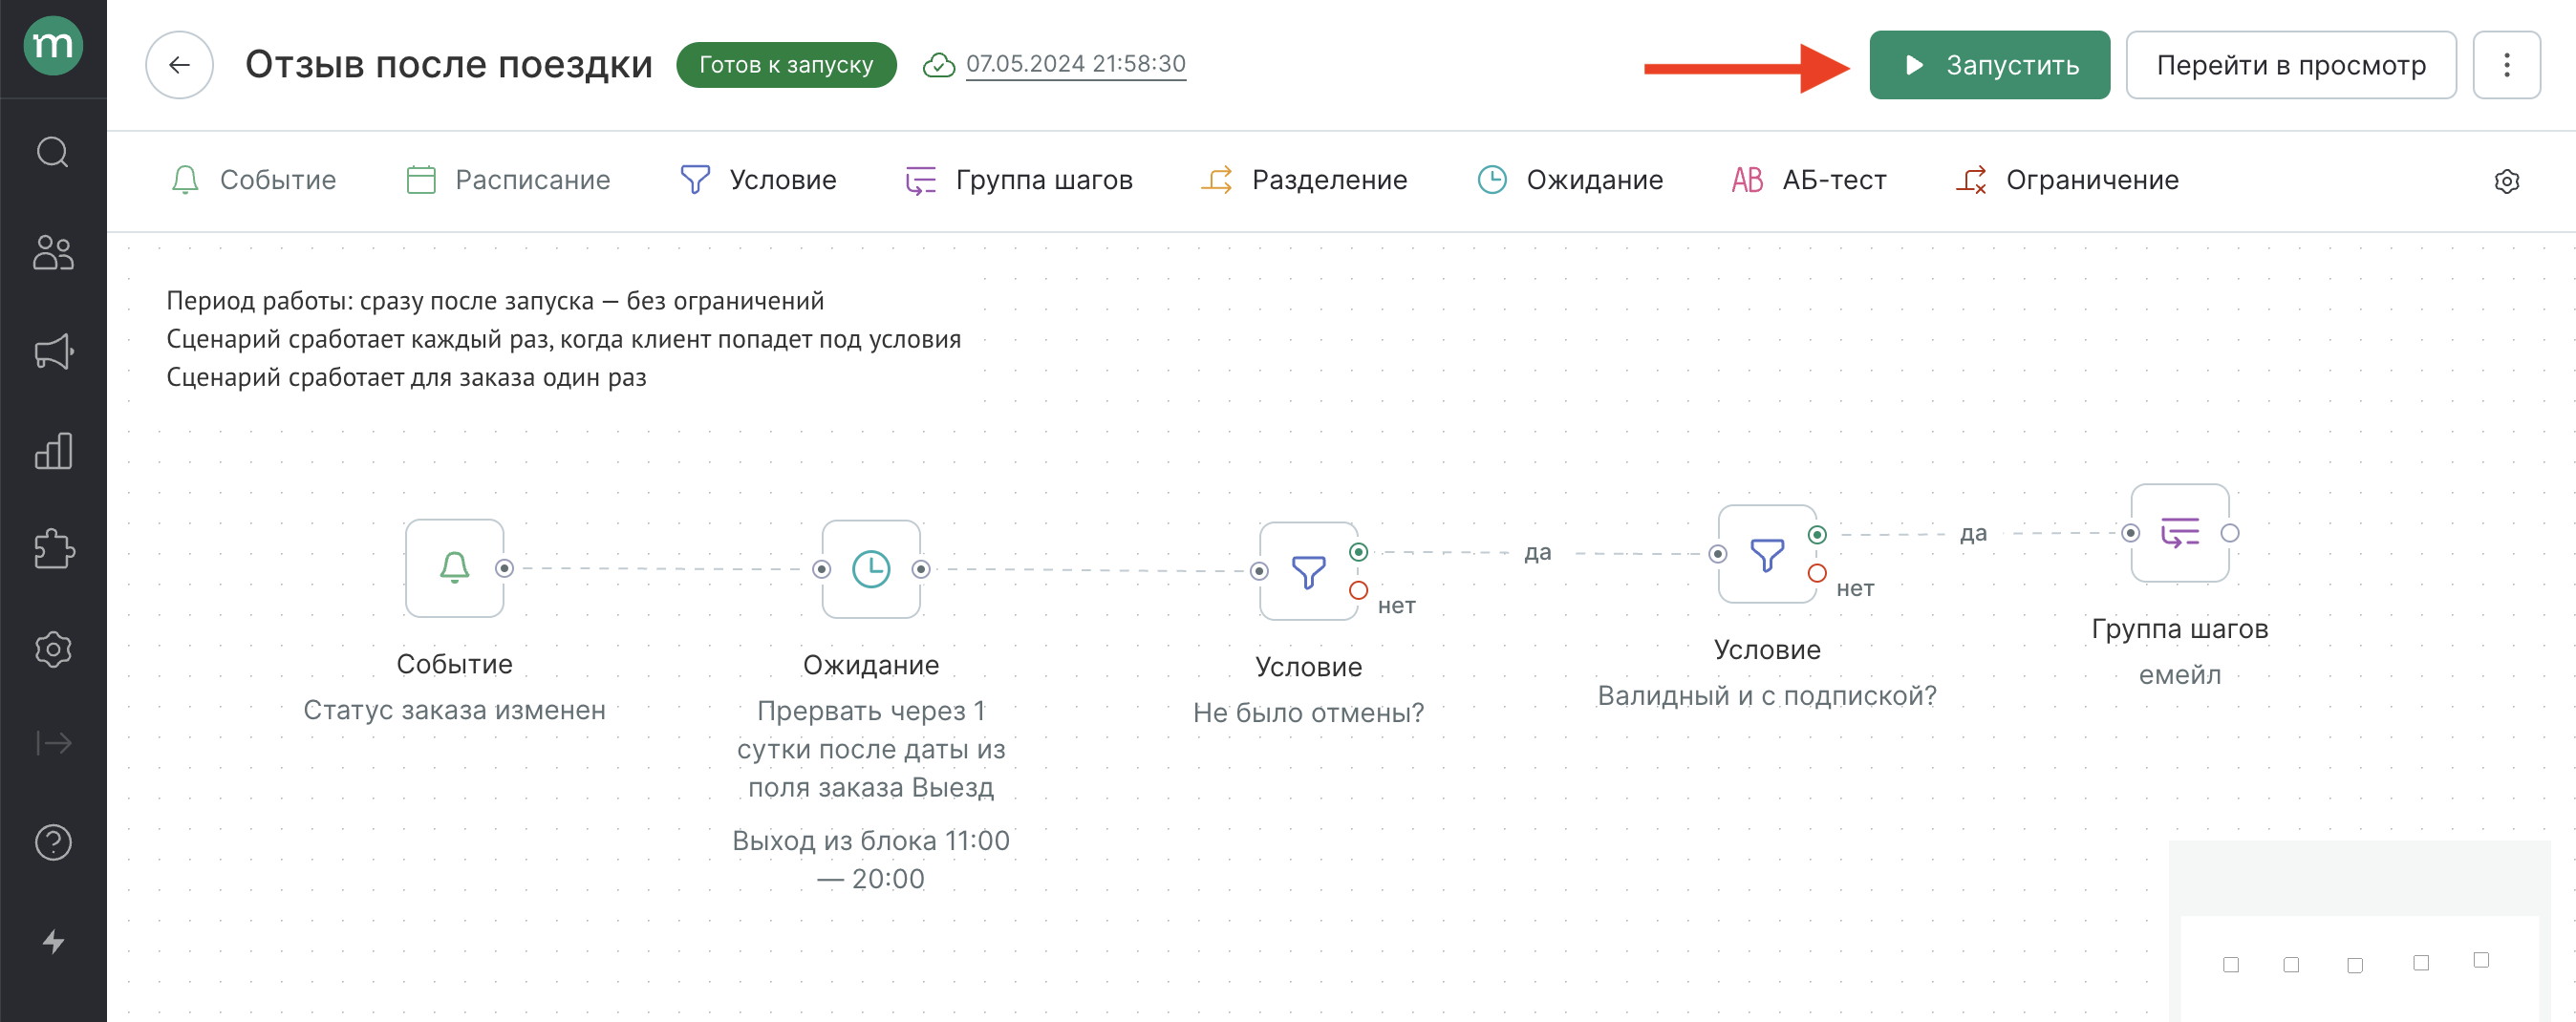Open the sidebar settings gear
The width and height of the screenshot is (2576, 1022).
(x=53, y=649)
